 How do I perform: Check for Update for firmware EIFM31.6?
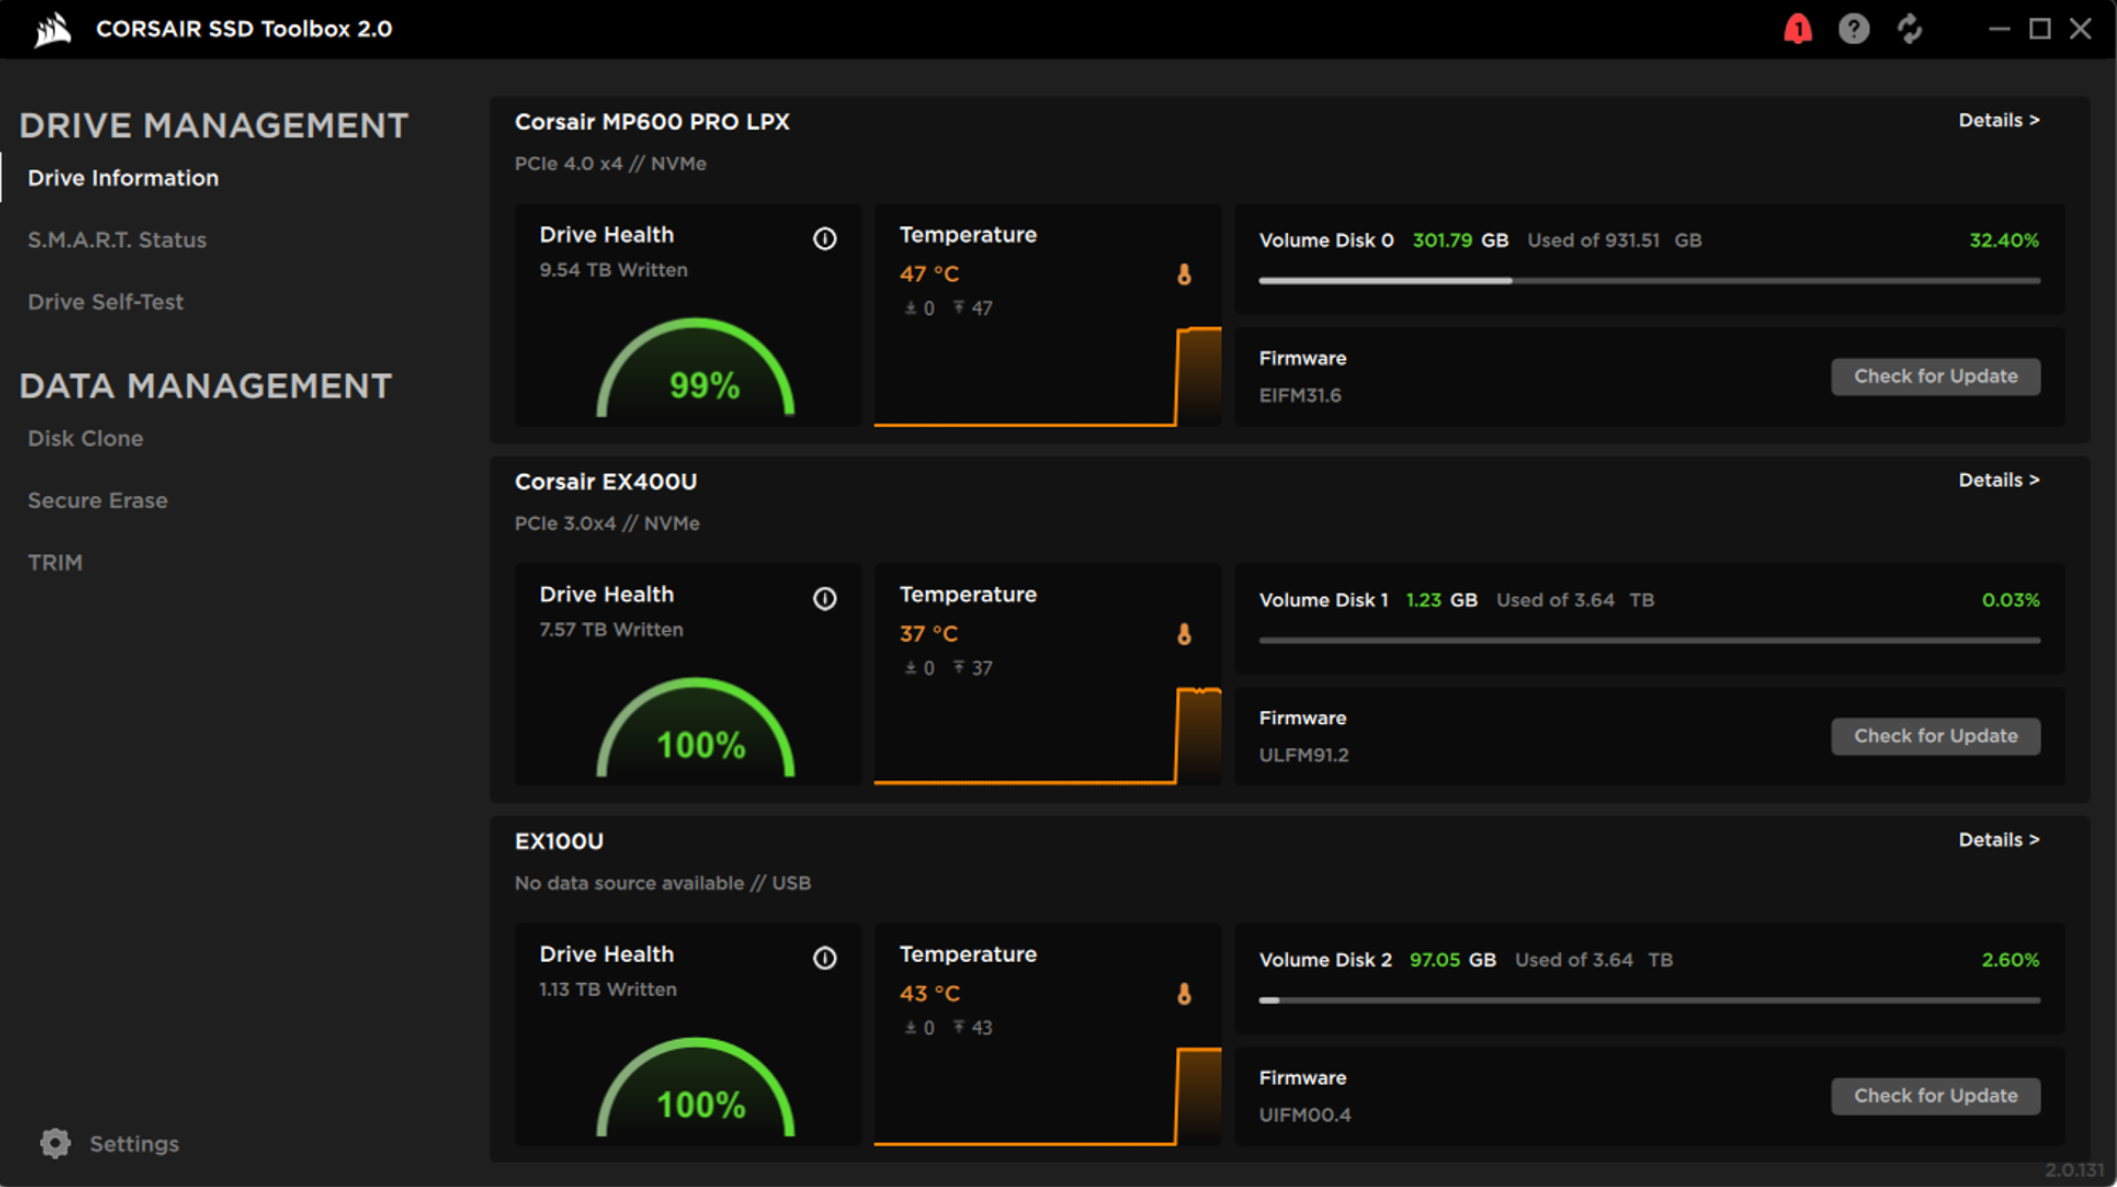[x=1935, y=376]
